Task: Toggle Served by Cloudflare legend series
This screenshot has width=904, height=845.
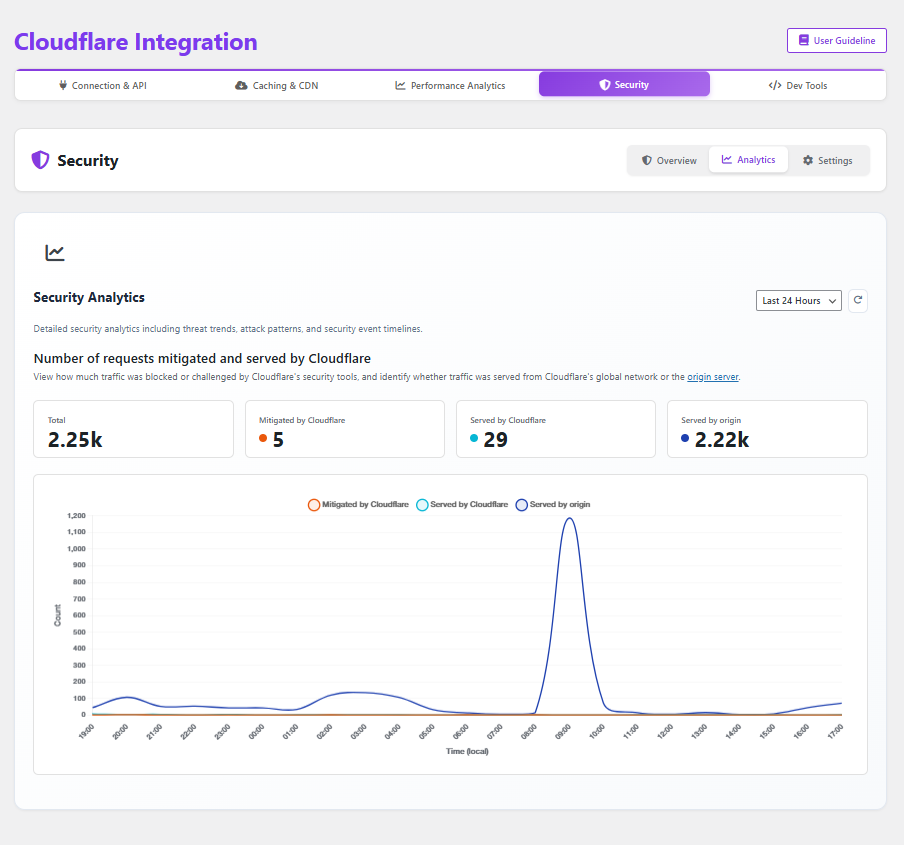Action: [x=462, y=505]
